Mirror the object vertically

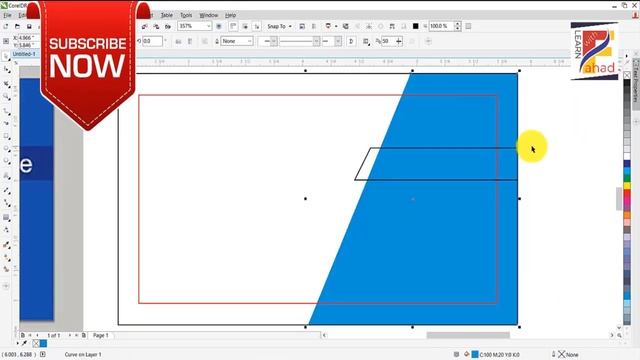click(190, 41)
